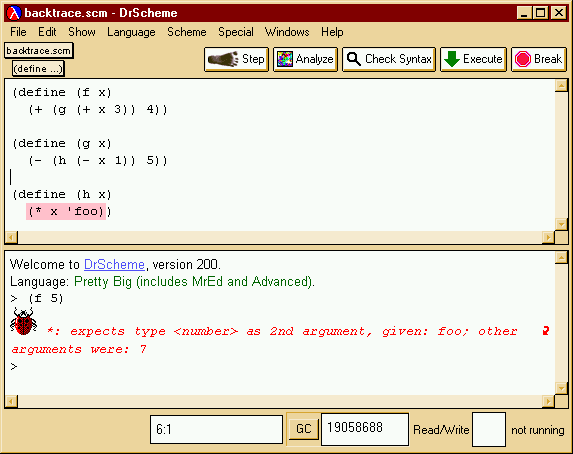This screenshot has width=573, height=454.
Task: Open the (define ...) popup menu
Action: (38, 69)
